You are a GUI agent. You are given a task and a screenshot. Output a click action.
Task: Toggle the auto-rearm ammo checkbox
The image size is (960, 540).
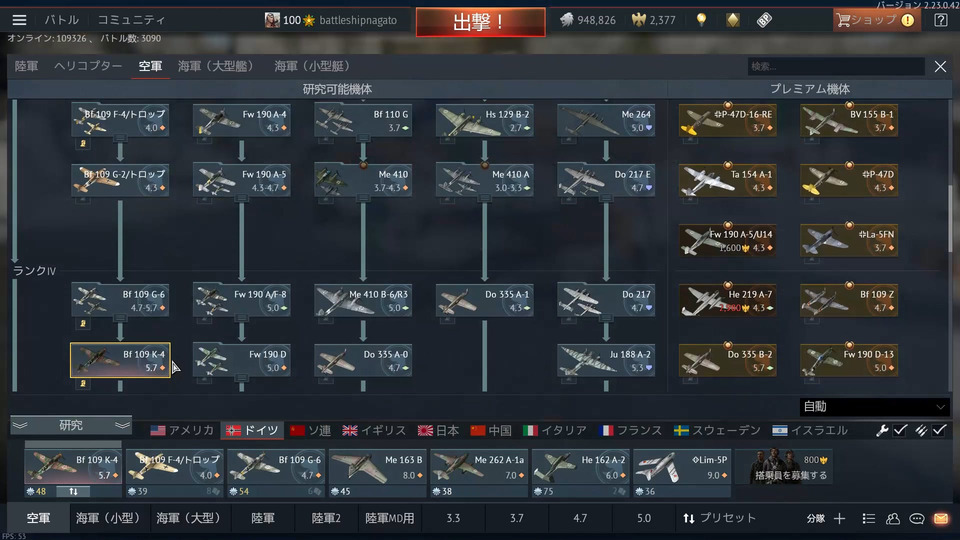pyautogui.click(x=939, y=430)
